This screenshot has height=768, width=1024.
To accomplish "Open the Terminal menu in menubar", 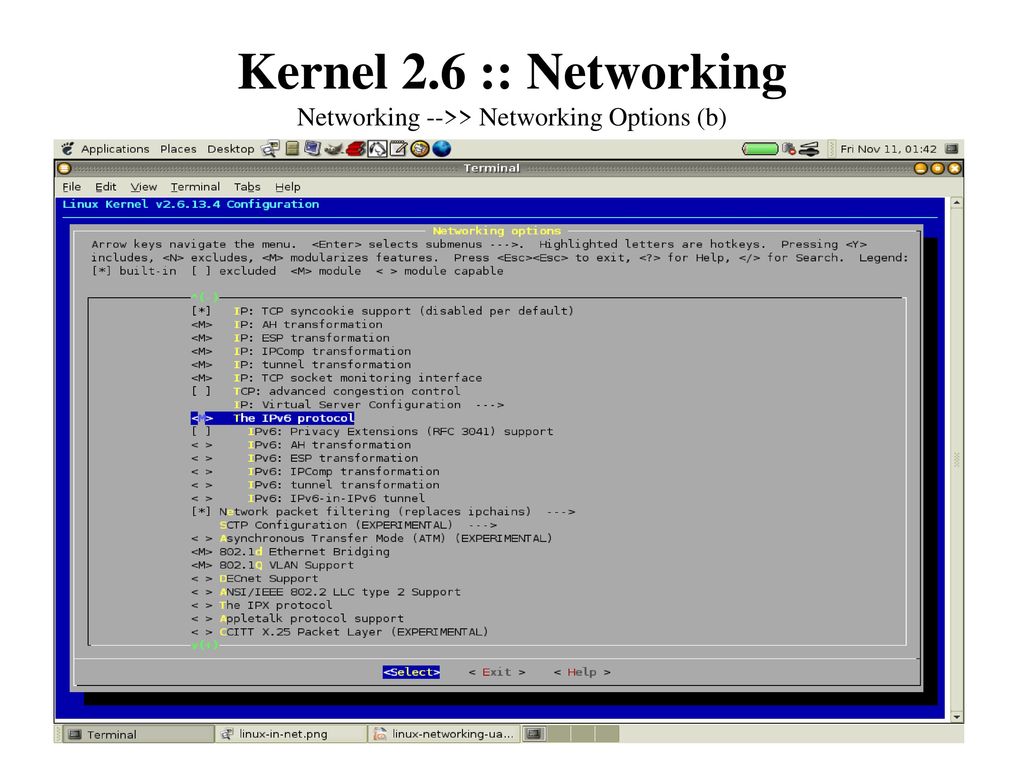I will click(x=195, y=187).
